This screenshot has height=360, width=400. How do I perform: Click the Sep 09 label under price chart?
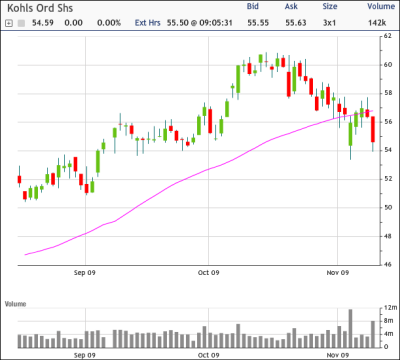[x=84, y=273]
